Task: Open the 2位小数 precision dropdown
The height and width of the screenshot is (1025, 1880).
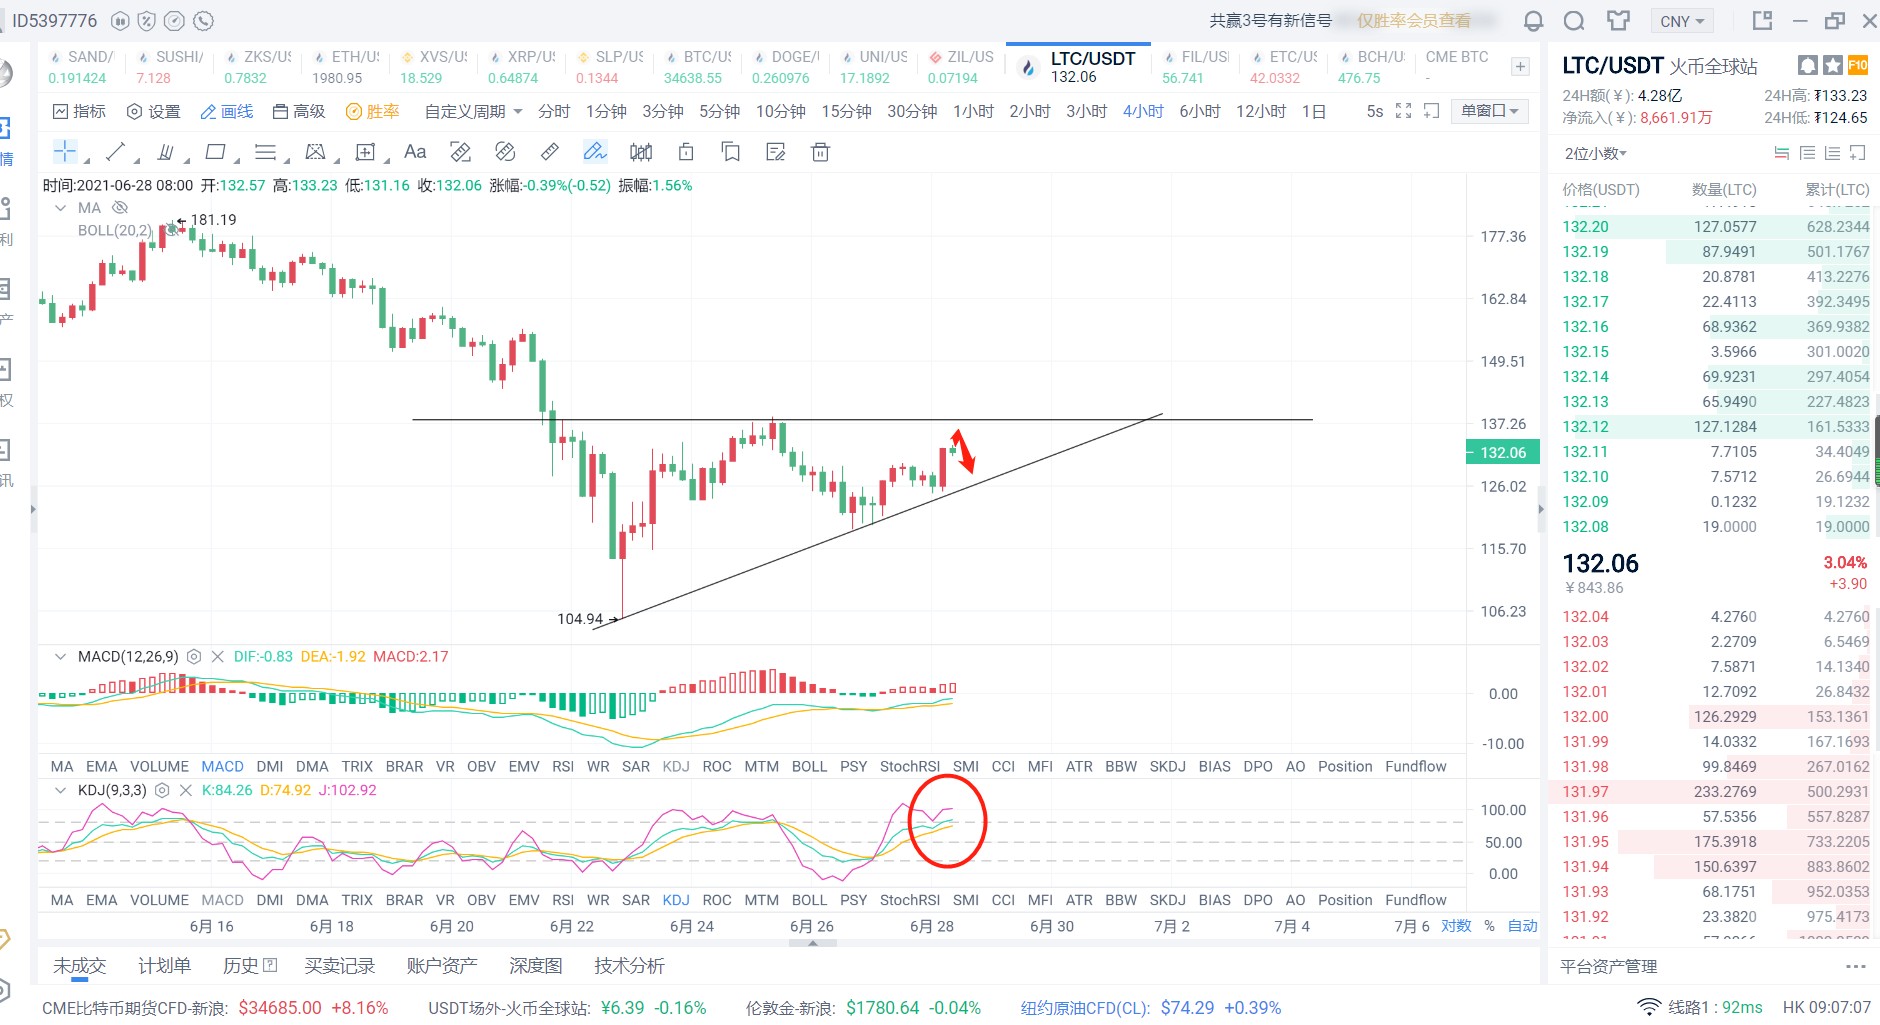Action: click(1594, 152)
